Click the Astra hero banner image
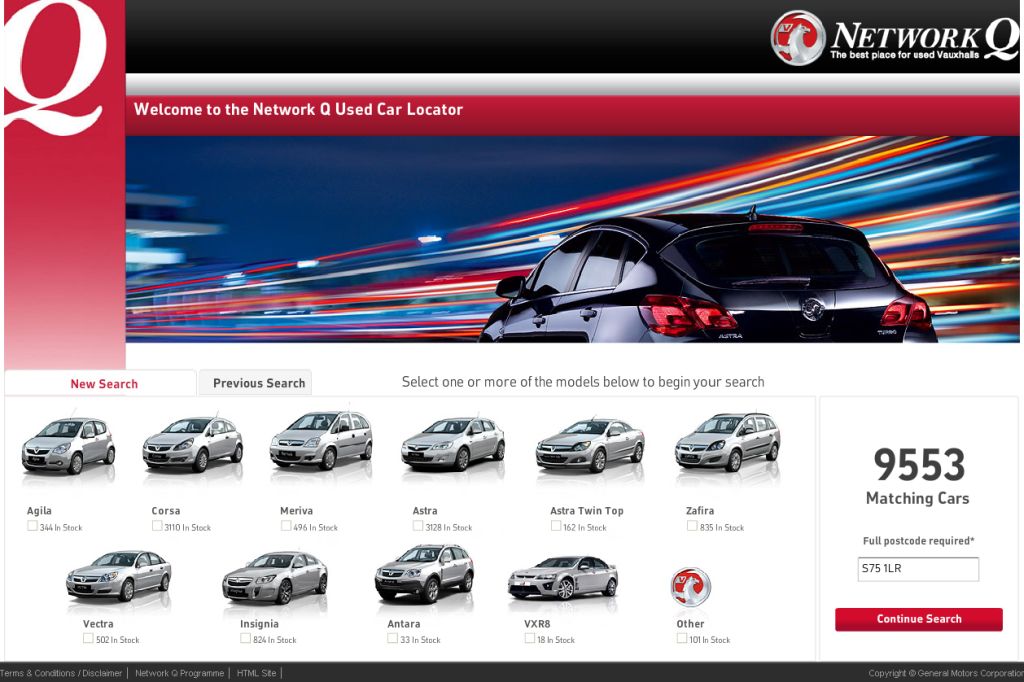Screen dimensions: 1024x682 572,239
